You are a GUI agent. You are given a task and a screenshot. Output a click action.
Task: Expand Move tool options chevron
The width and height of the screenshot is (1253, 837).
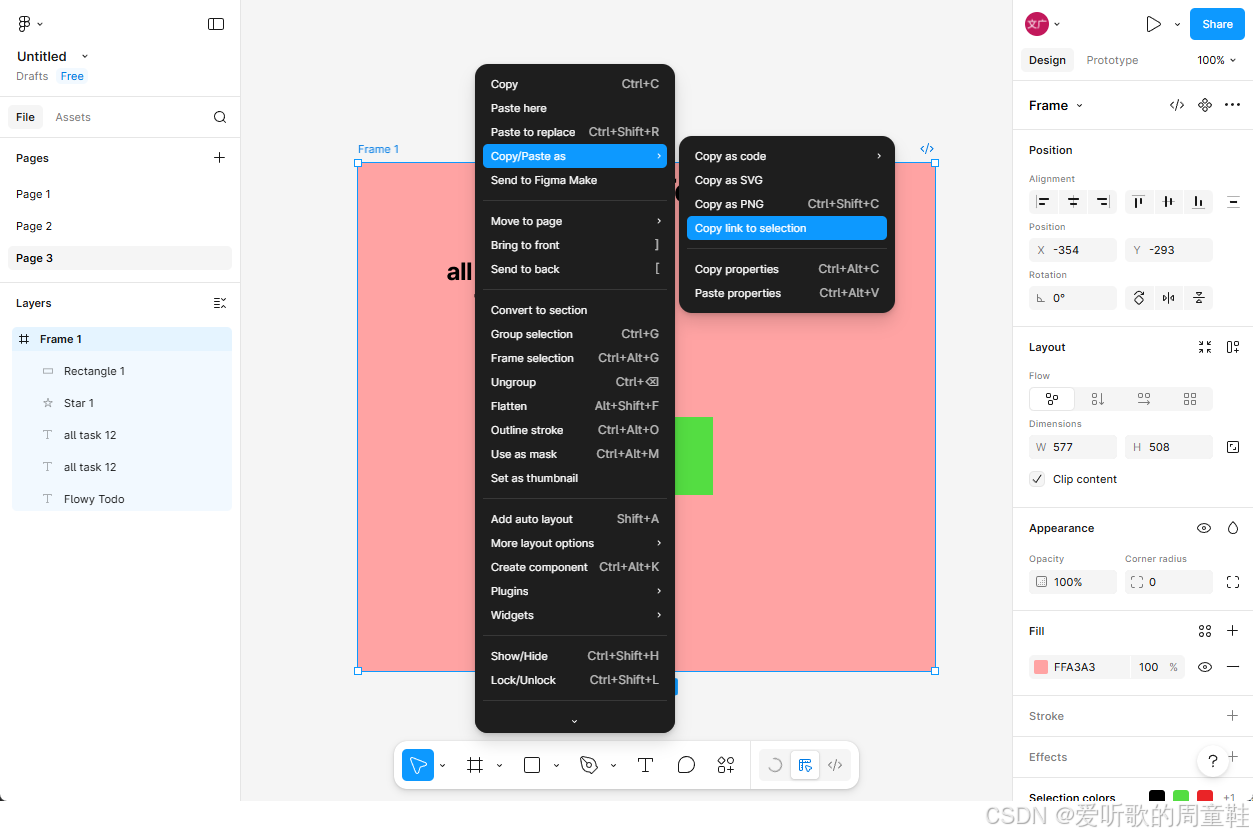tap(442, 766)
